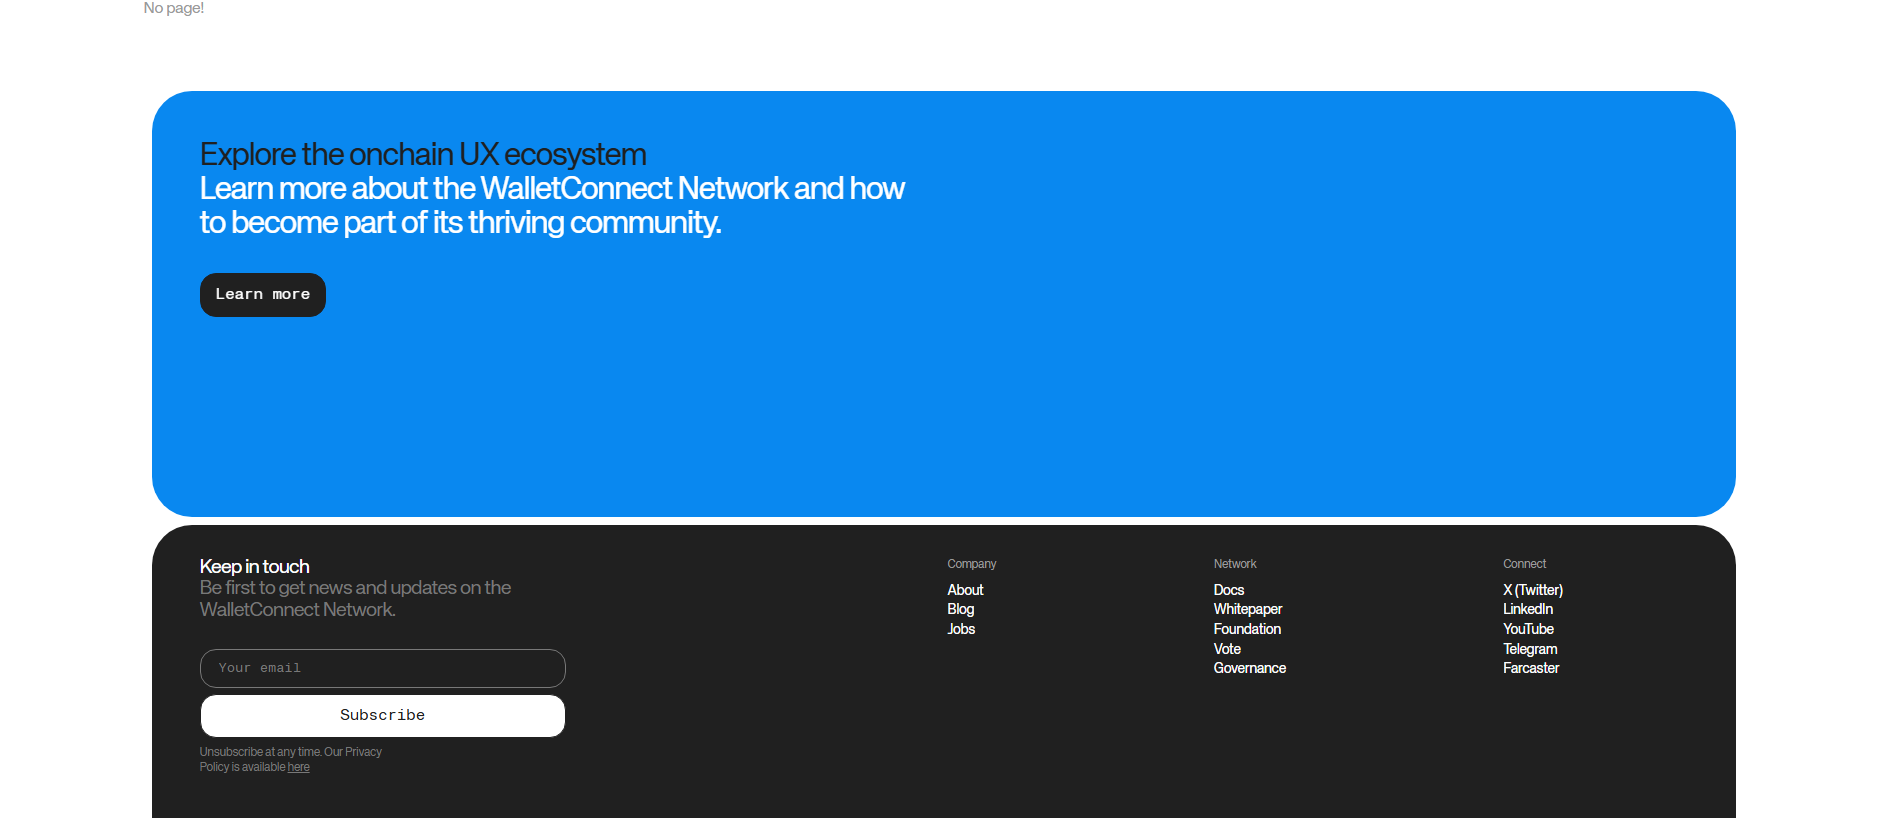Click the Learn more button
Screen dimensions: 1888x818
point(263,295)
